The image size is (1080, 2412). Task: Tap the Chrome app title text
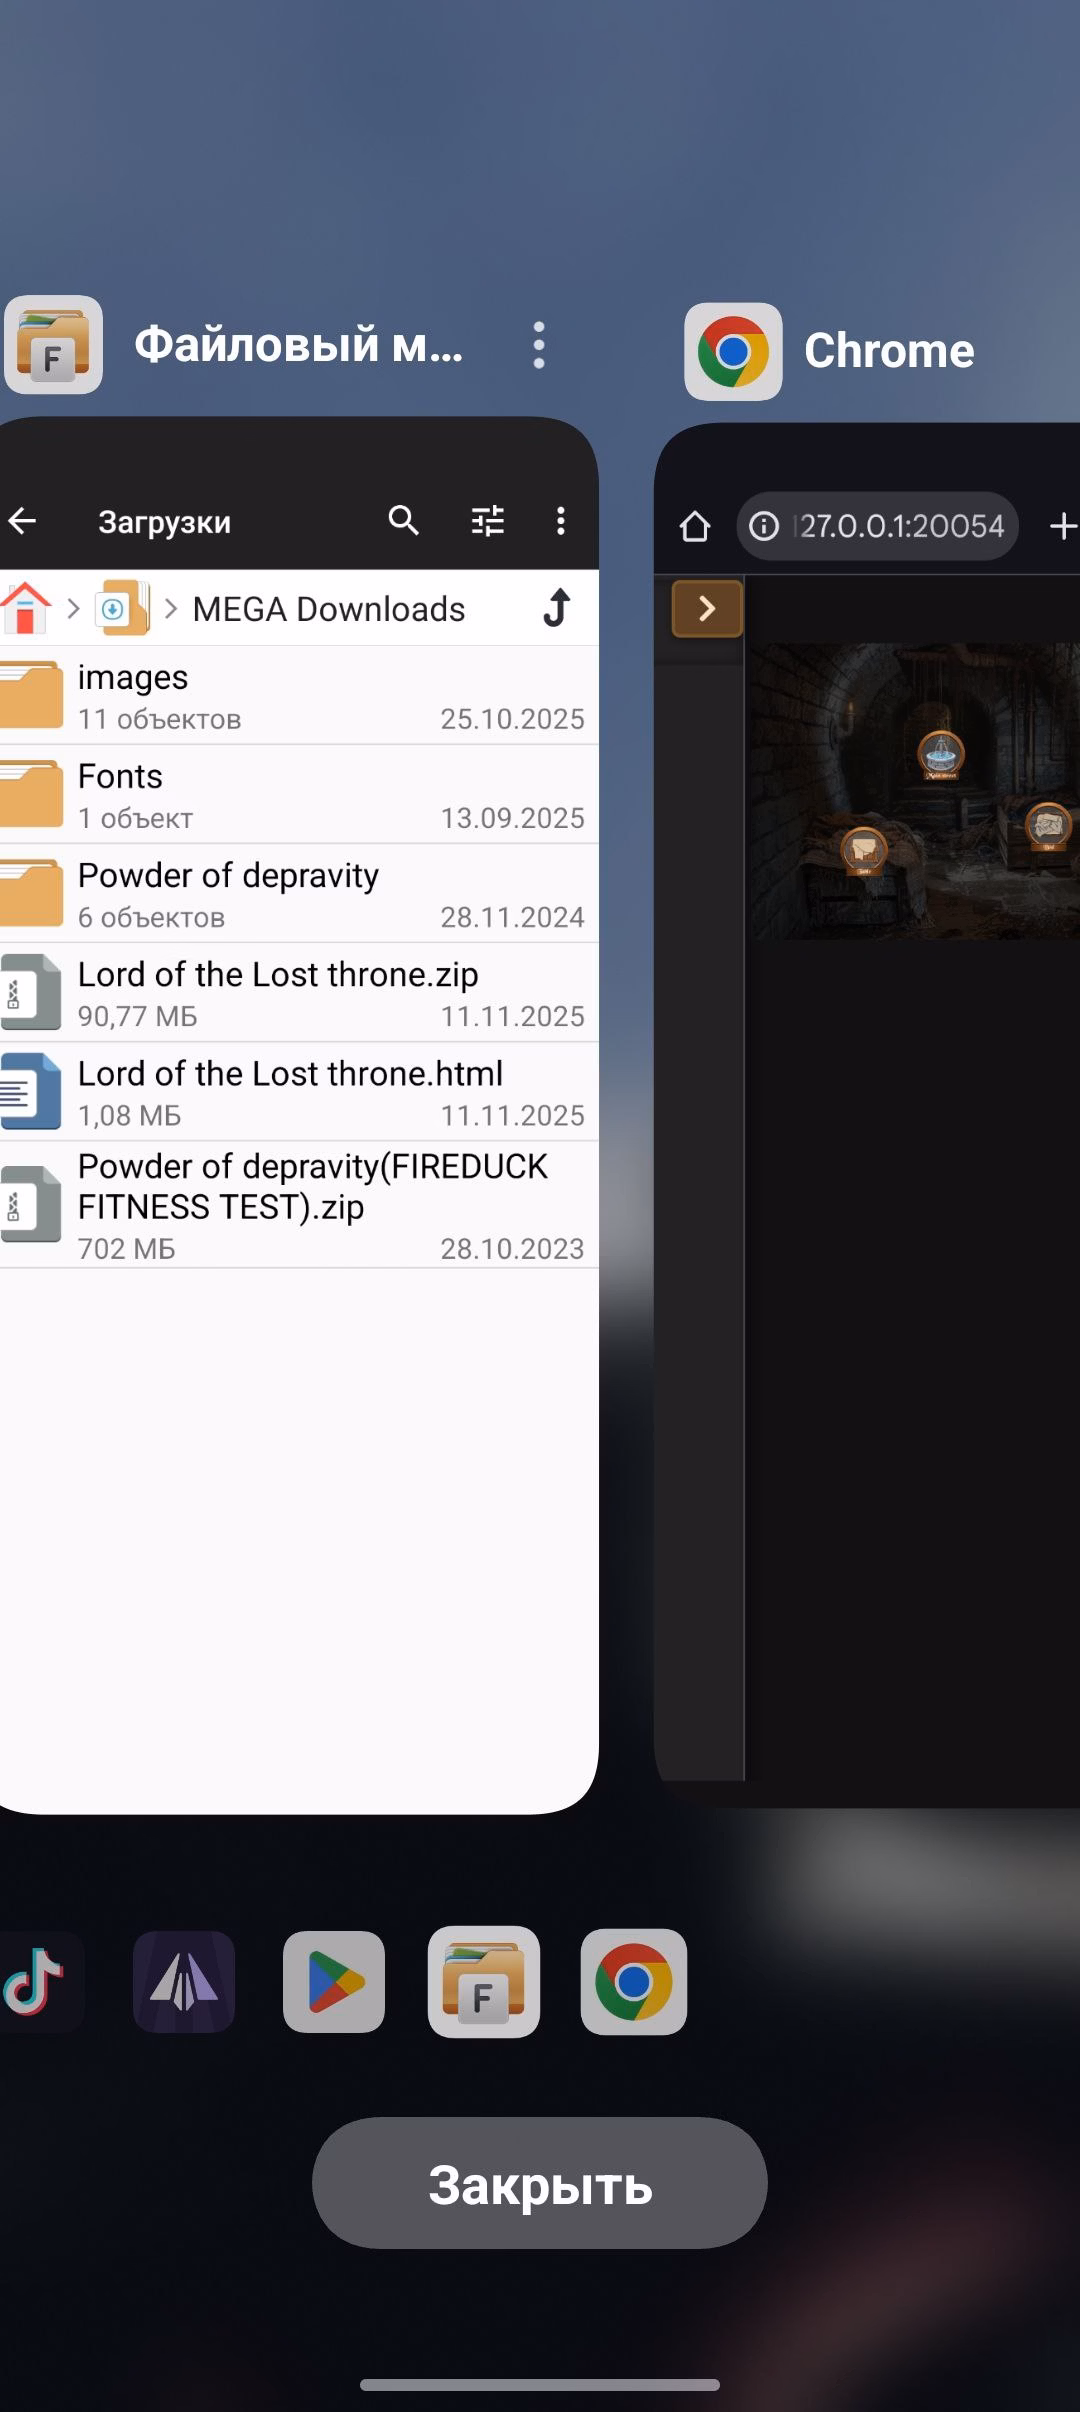pyautogui.click(x=889, y=351)
